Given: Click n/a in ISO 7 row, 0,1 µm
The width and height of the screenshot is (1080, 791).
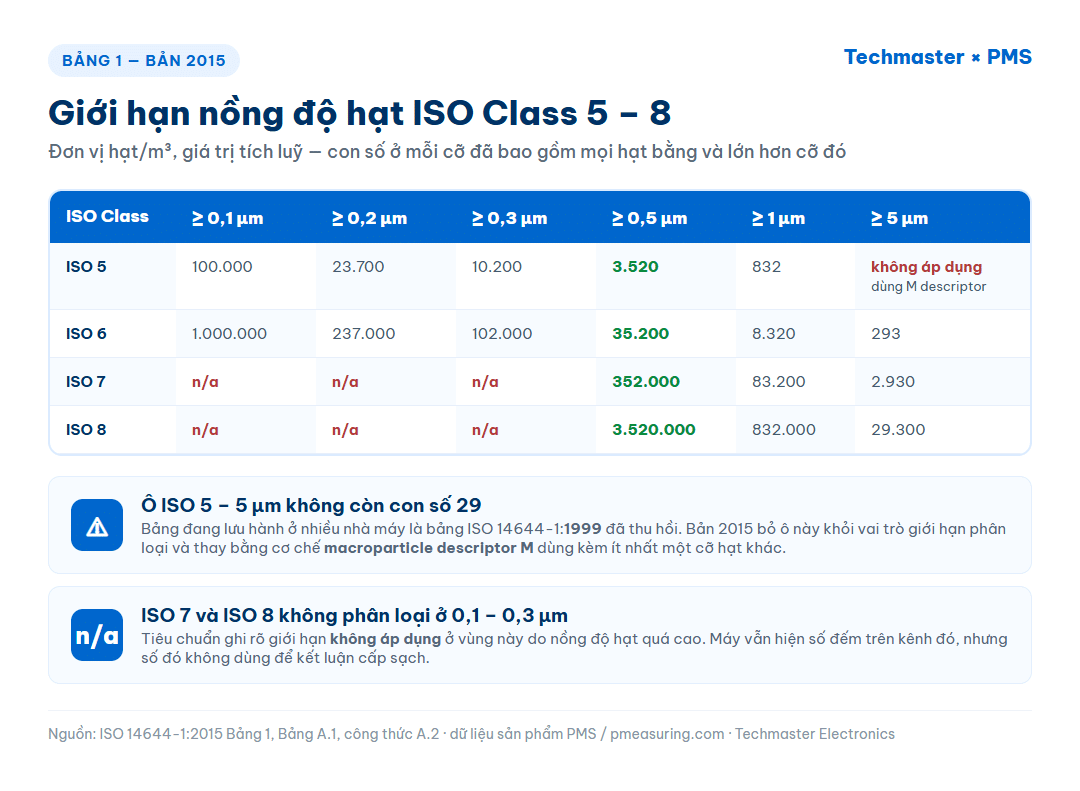Looking at the screenshot, I should 205,382.
